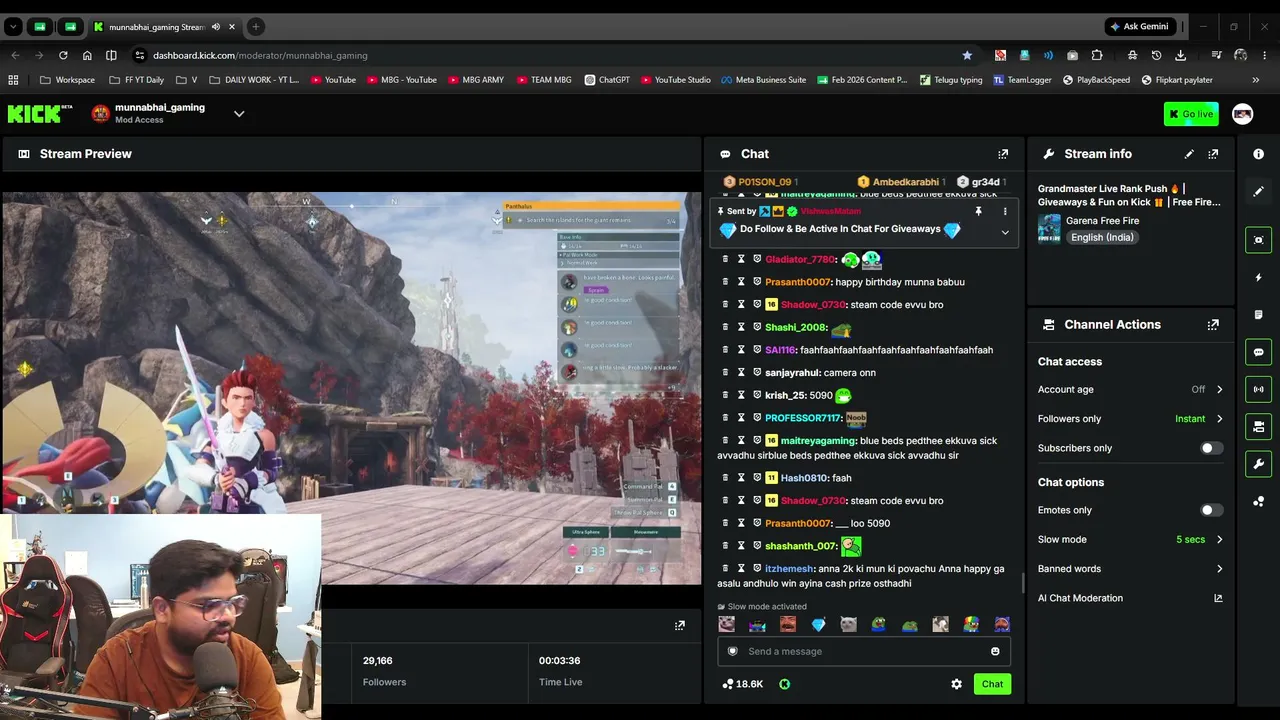Expand the pinned message chevron
The width and height of the screenshot is (1280, 720).
pos(1005,232)
